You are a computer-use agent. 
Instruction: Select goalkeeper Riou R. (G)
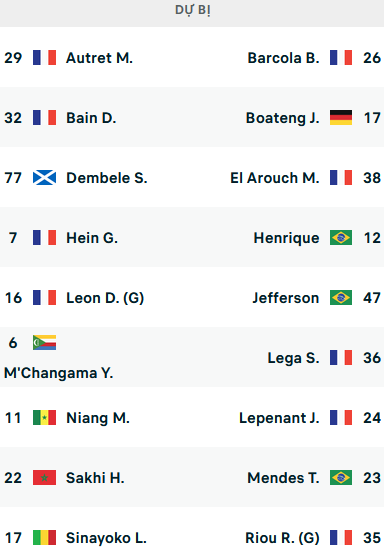[x=282, y=538]
